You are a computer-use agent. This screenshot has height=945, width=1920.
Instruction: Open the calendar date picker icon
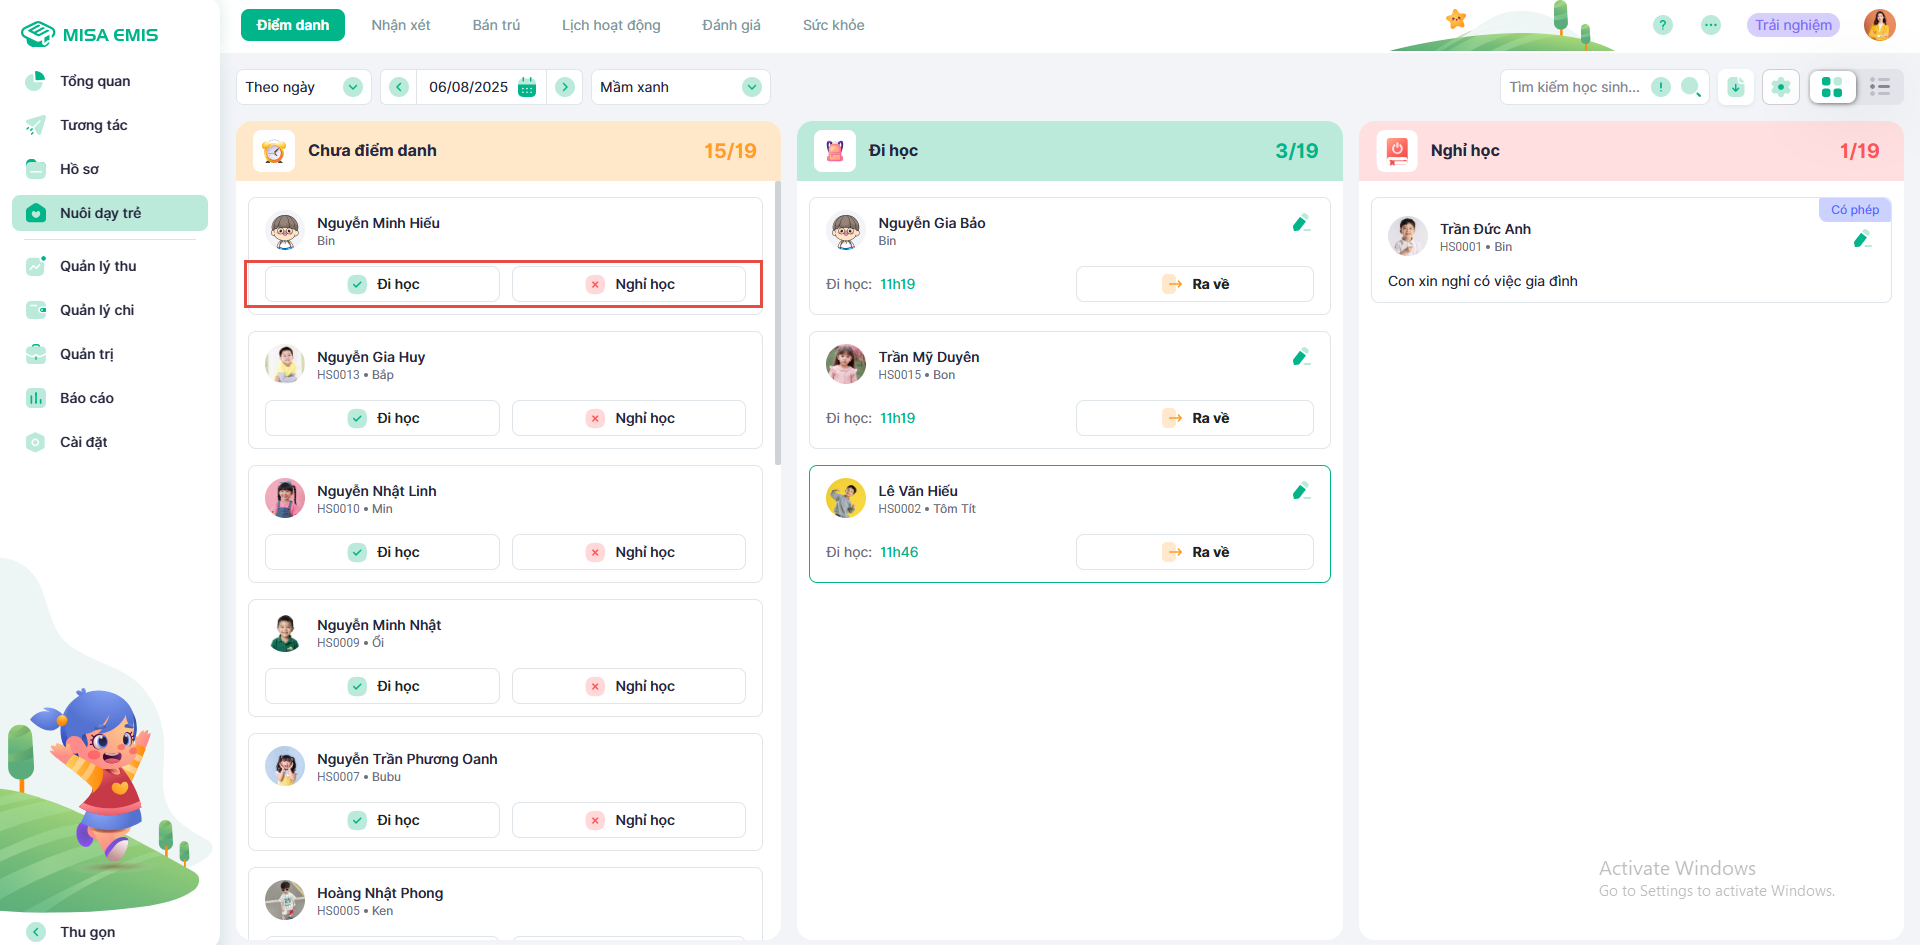point(527,87)
